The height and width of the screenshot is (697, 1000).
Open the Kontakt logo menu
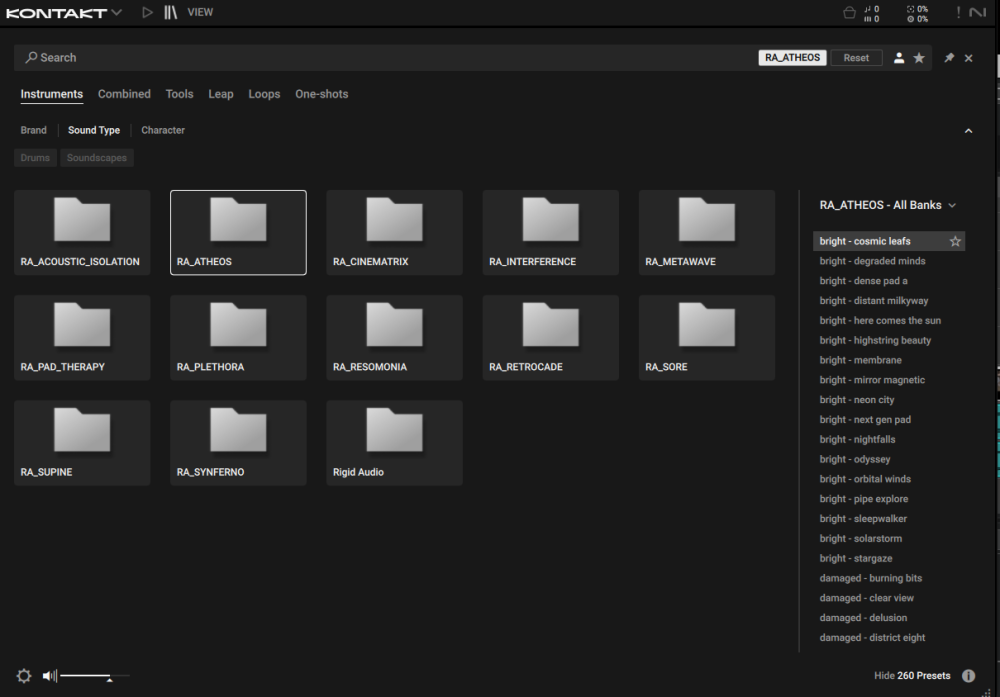(x=63, y=13)
